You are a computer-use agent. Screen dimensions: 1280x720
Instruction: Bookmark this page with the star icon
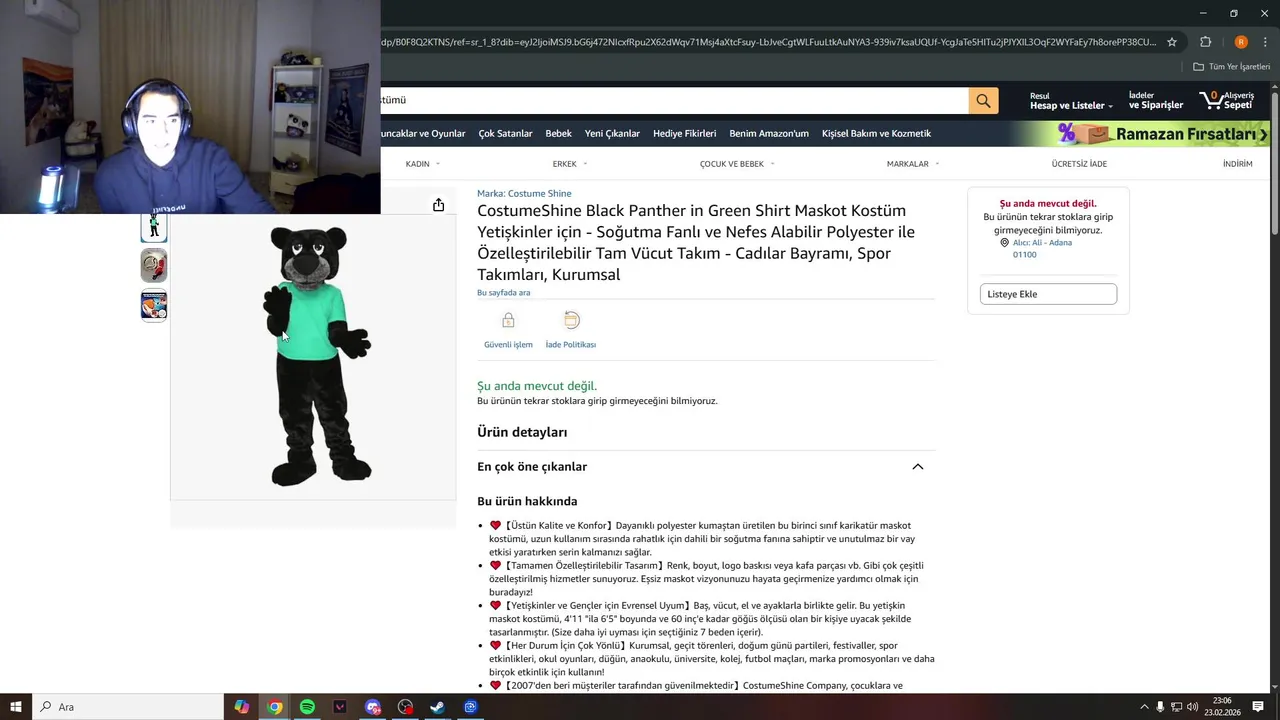pyautogui.click(x=1172, y=42)
